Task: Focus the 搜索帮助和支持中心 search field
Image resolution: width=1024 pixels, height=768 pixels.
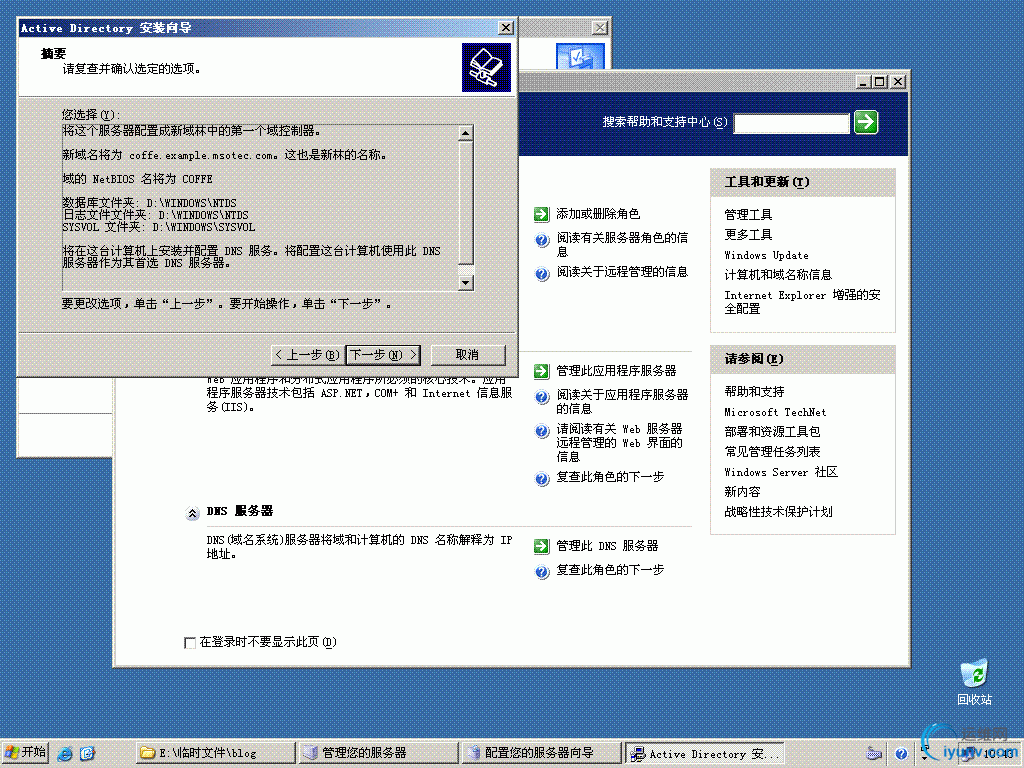Action: pos(792,123)
